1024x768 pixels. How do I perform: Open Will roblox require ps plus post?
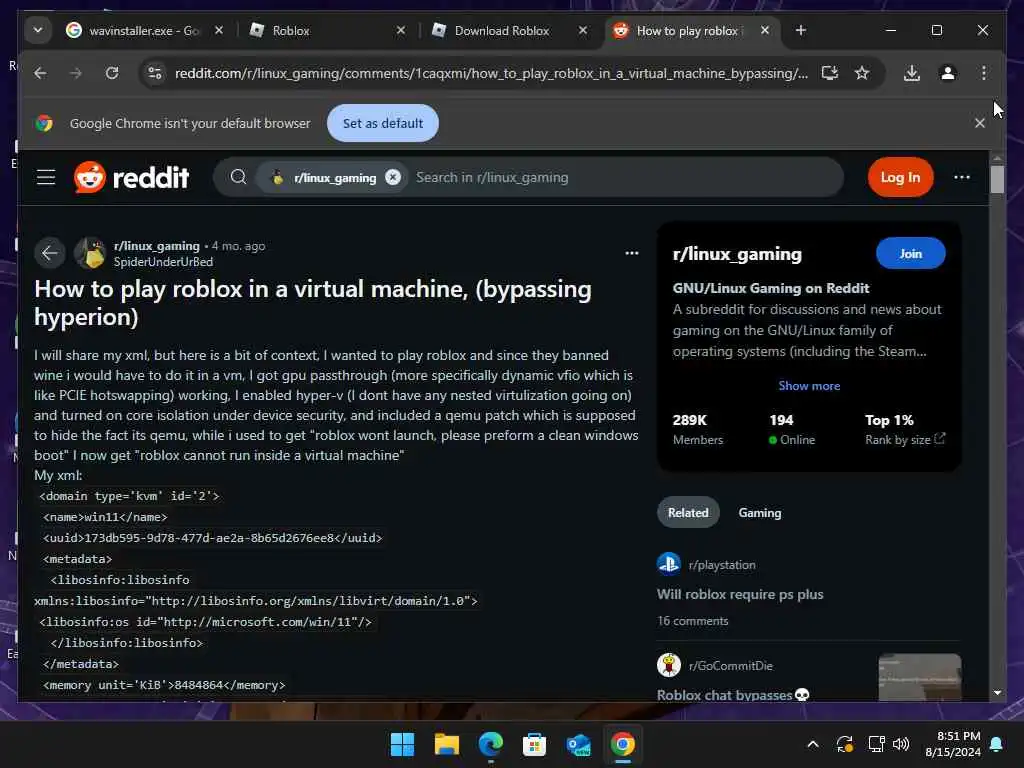[740, 594]
